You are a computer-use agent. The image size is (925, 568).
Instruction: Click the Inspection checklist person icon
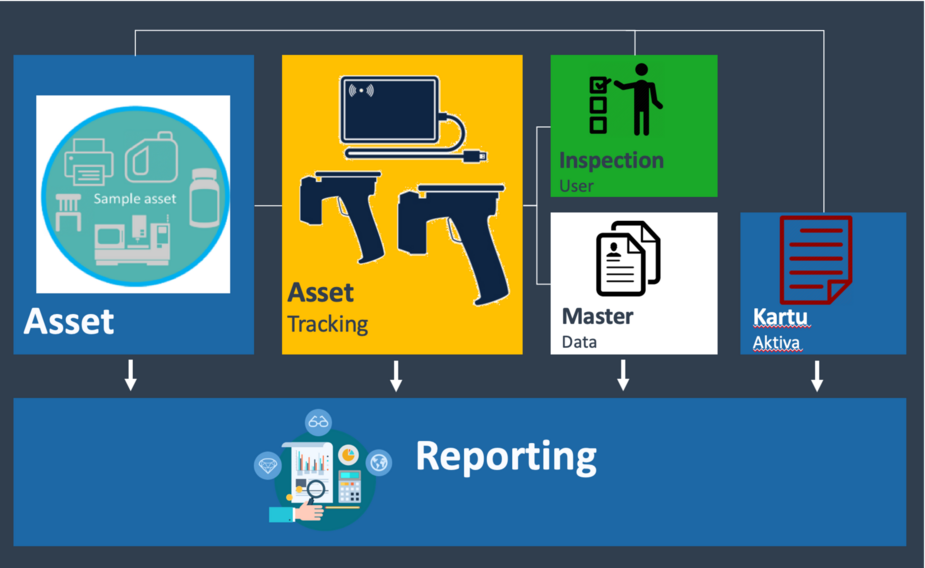(x=624, y=100)
